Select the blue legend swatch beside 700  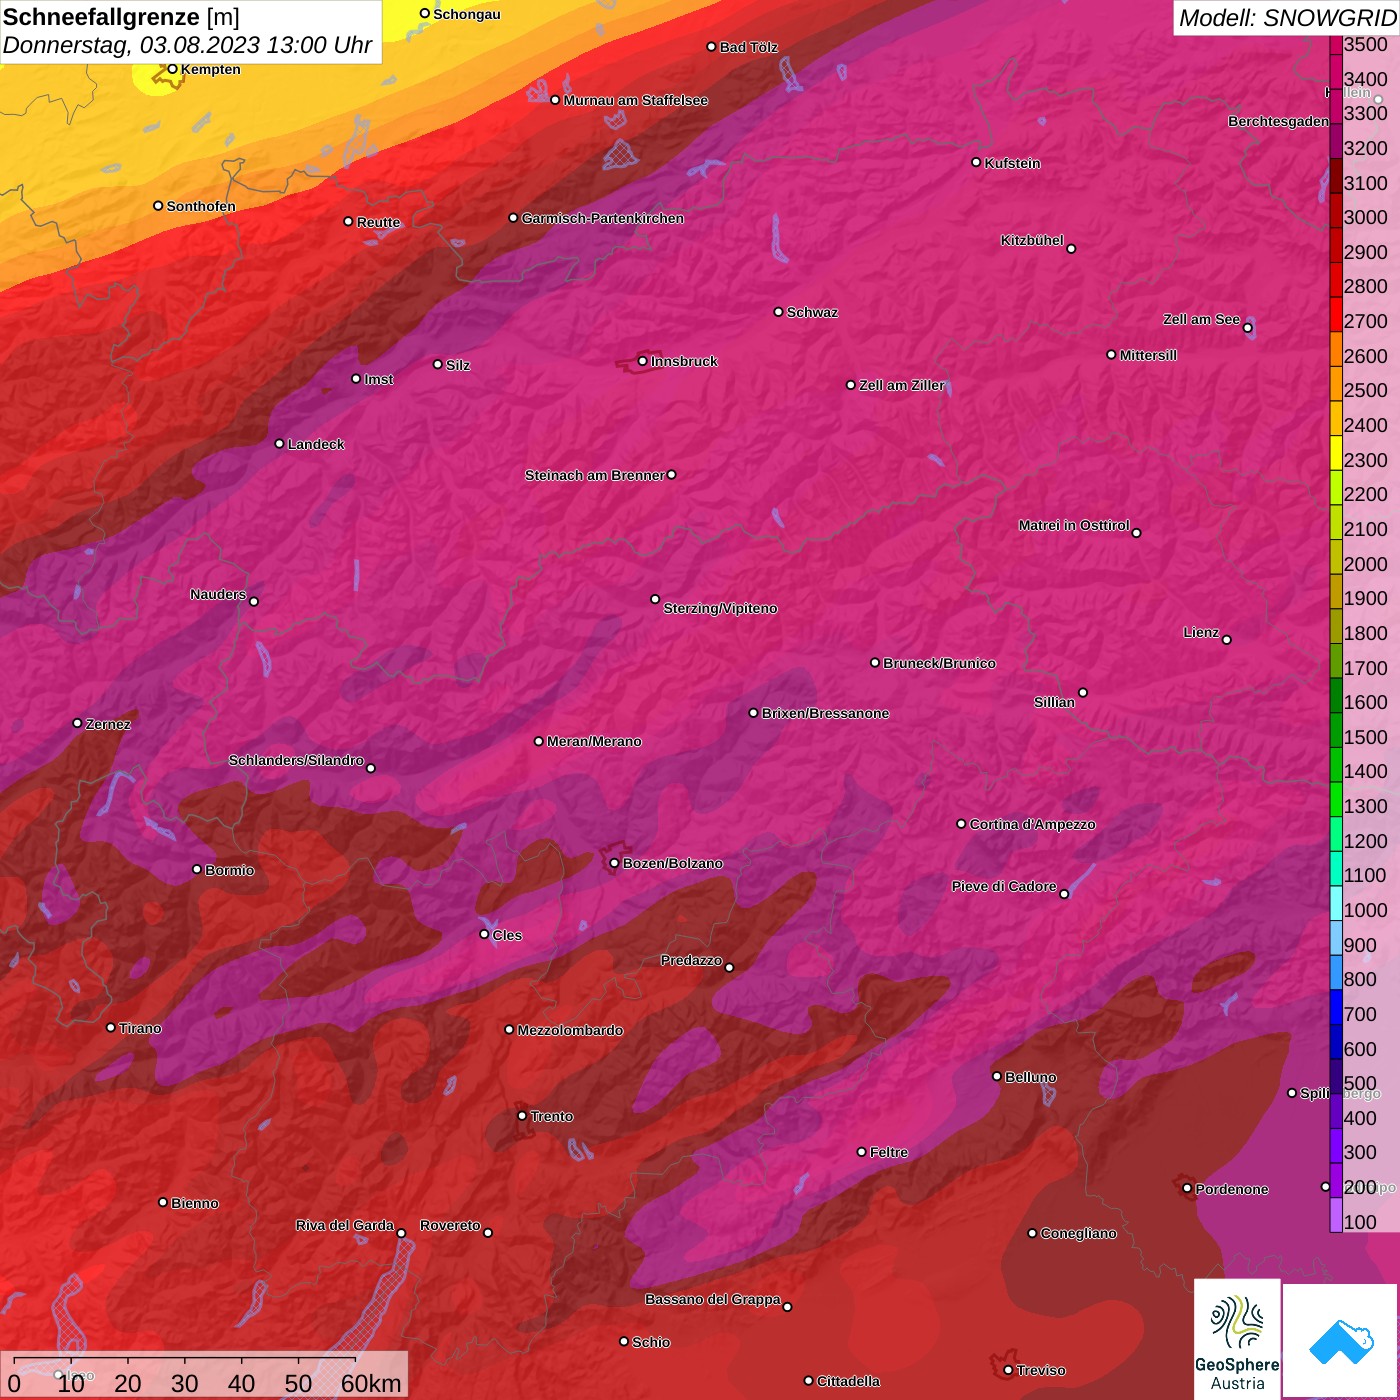(1336, 1007)
